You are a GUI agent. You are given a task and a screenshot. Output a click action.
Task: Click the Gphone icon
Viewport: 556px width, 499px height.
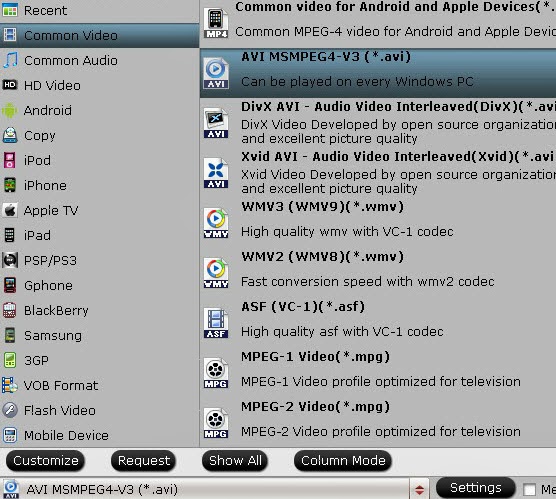(10, 285)
